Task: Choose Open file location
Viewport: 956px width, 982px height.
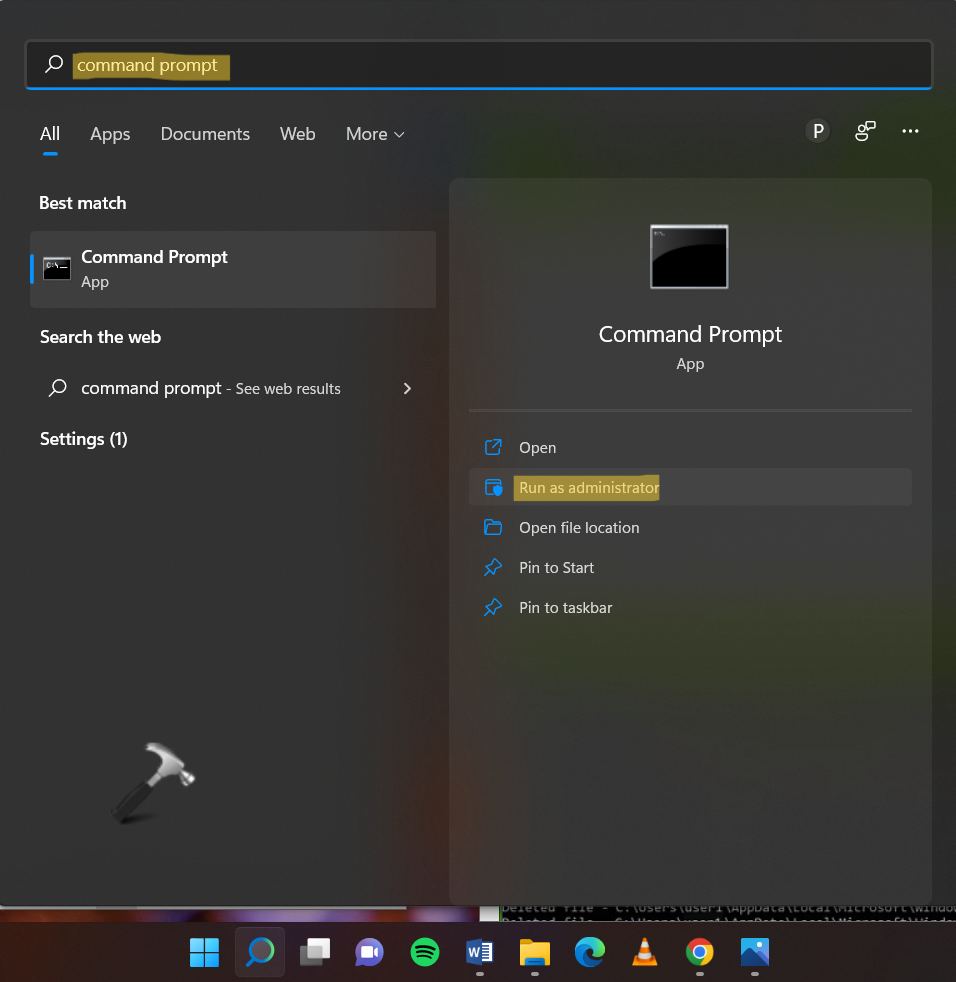Action: point(579,528)
